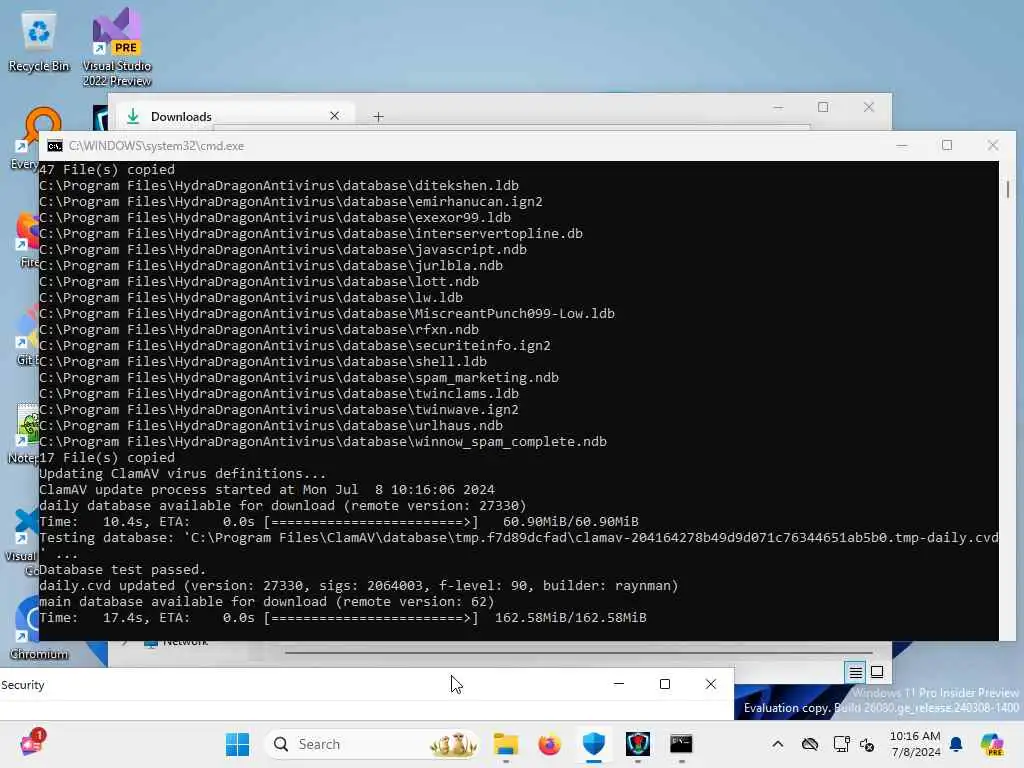Click the 60.90MiB download progress line

(339, 522)
